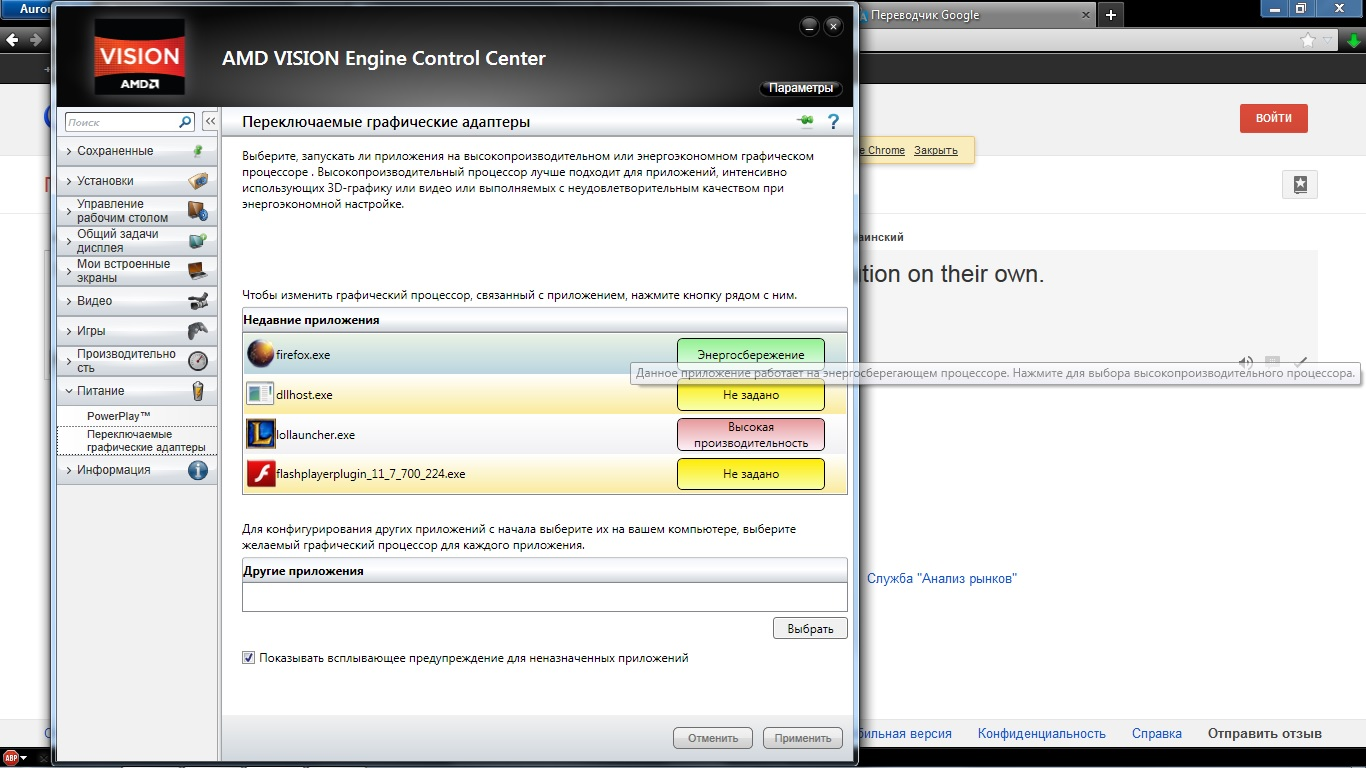Toggle lollauncher.exe Высокая производительность button
The width and height of the screenshot is (1366, 768).
tap(750, 435)
